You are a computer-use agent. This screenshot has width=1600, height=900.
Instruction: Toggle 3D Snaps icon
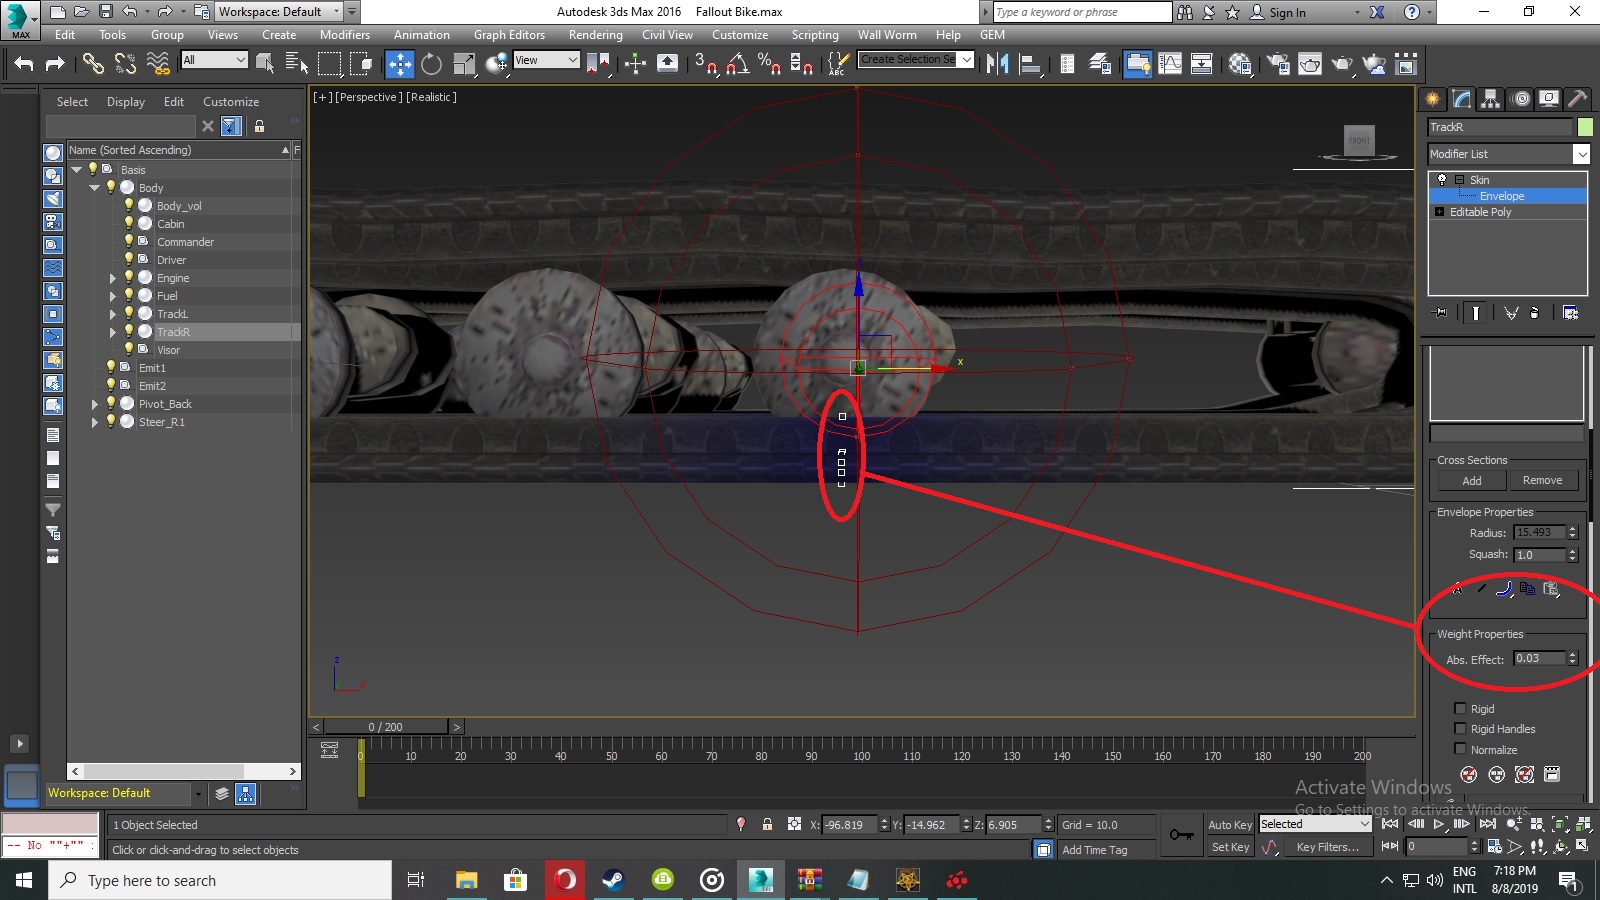tap(706, 64)
